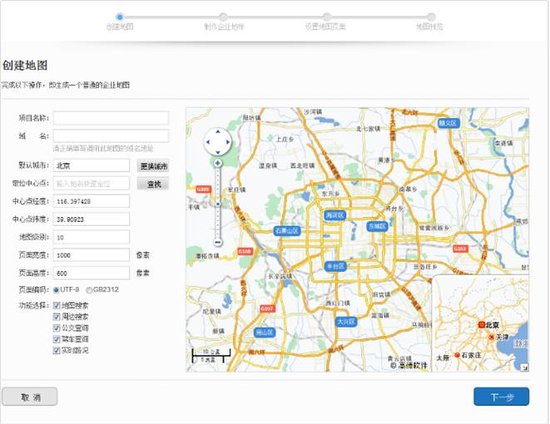The width and height of the screenshot is (550, 424).
Task: Click the G108 highway shield
Action: coord(244,251)
